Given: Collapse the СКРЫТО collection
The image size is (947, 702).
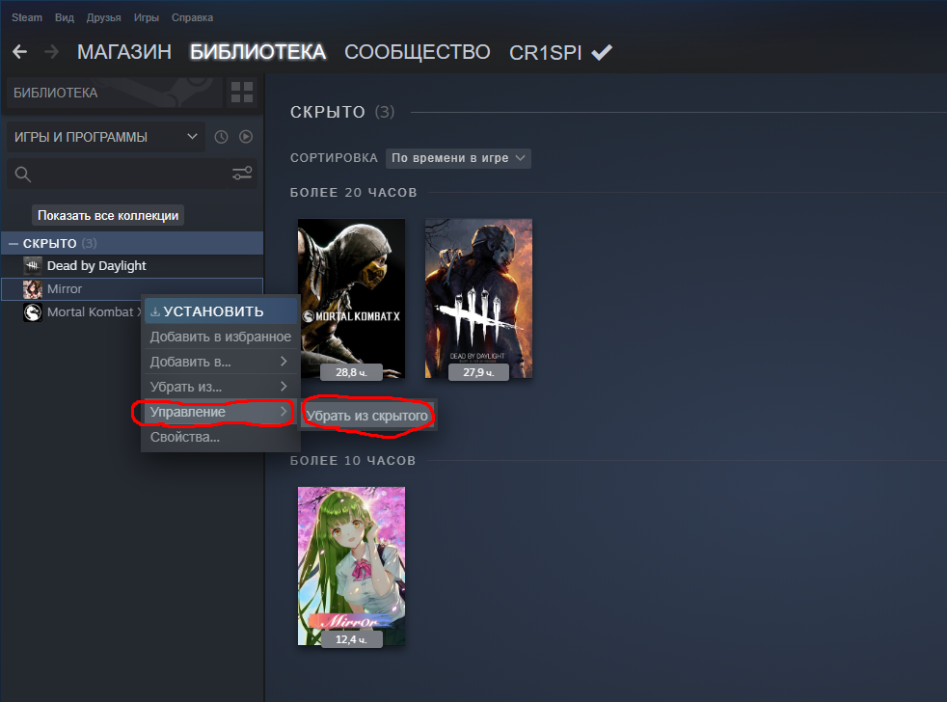Looking at the screenshot, I should click(13, 243).
